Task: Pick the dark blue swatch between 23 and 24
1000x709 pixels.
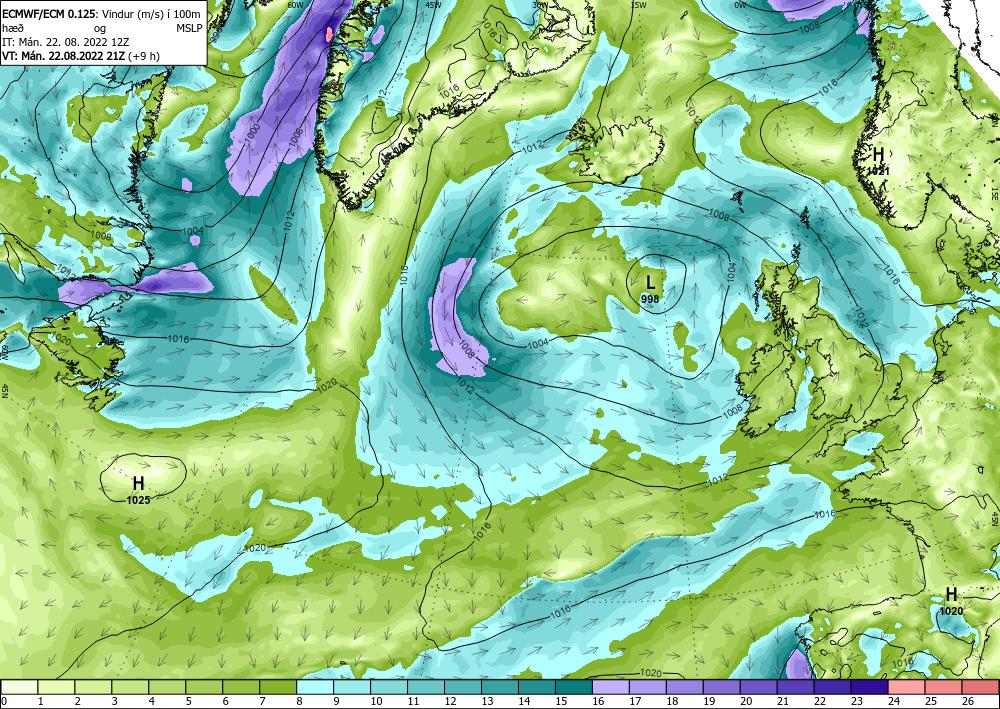Action: [870, 687]
